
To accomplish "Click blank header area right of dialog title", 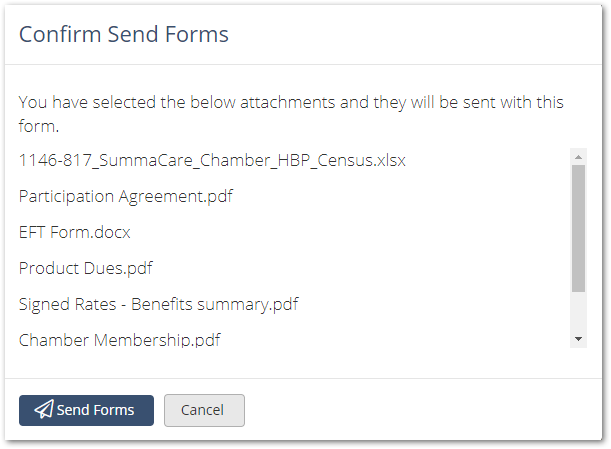I will 413,34.
